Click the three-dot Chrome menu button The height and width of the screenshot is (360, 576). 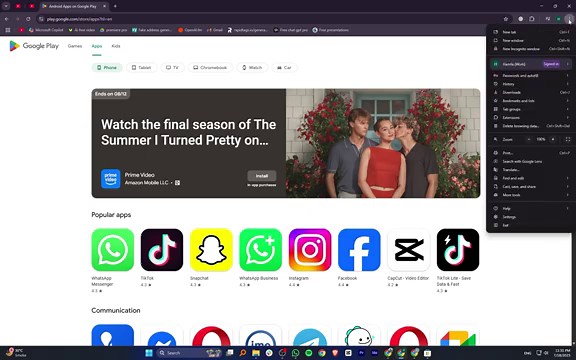[x=569, y=19]
